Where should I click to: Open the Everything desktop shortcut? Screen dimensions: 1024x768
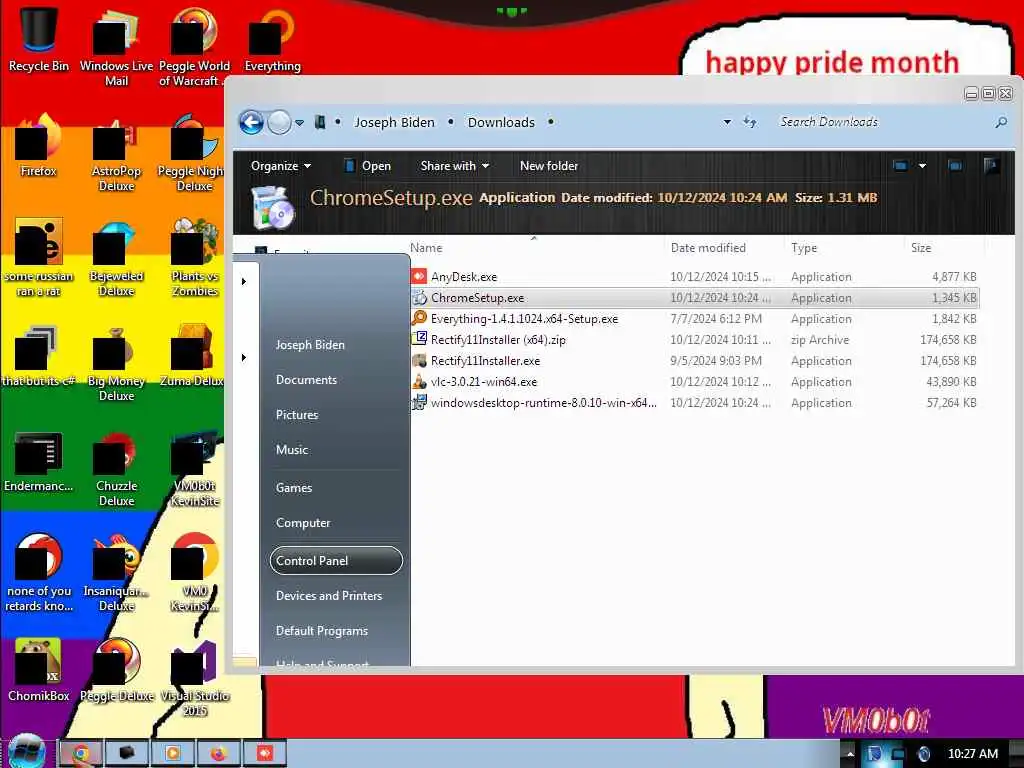coord(272,38)
